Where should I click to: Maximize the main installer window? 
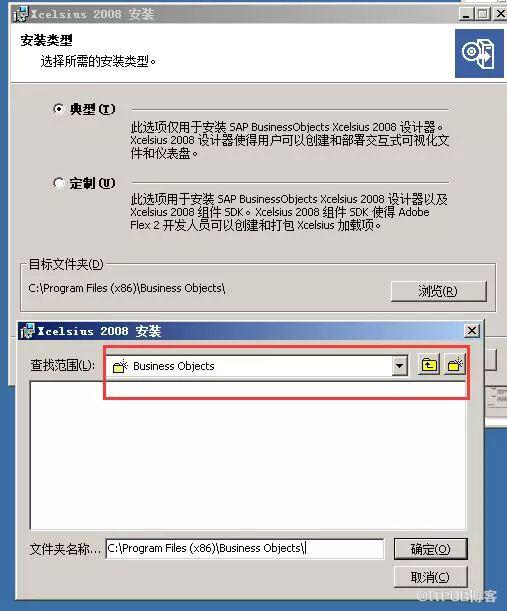(x=482, y=14)
